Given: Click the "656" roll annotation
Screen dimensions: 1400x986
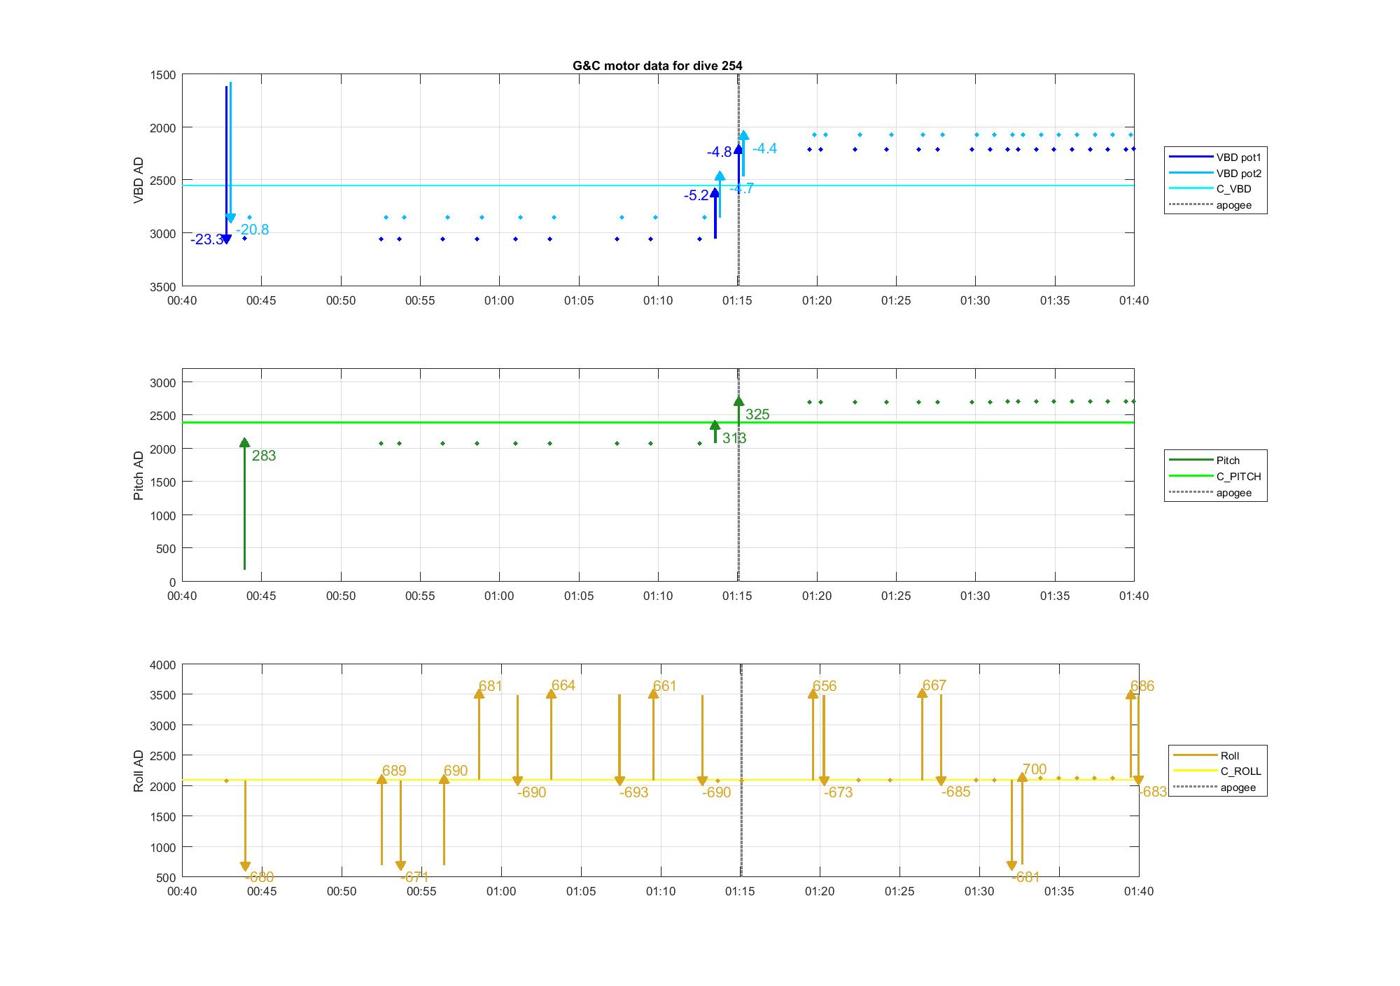Looking at the screenshot, I should 824,686.
